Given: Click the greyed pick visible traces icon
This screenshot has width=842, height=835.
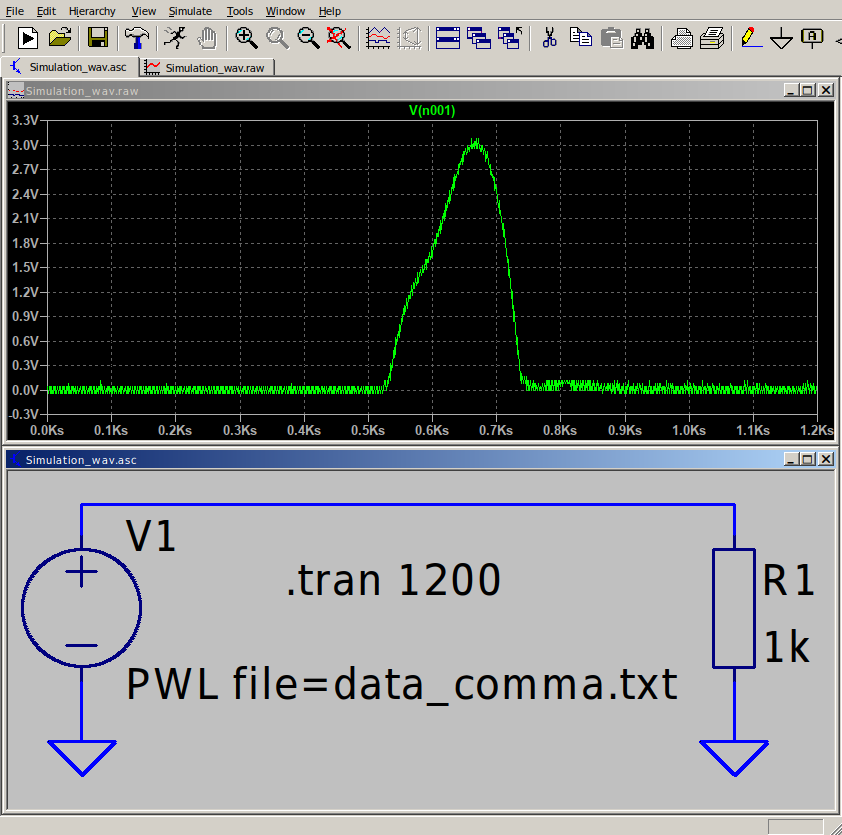Looking at the screenshot, I should click(410, 38).
